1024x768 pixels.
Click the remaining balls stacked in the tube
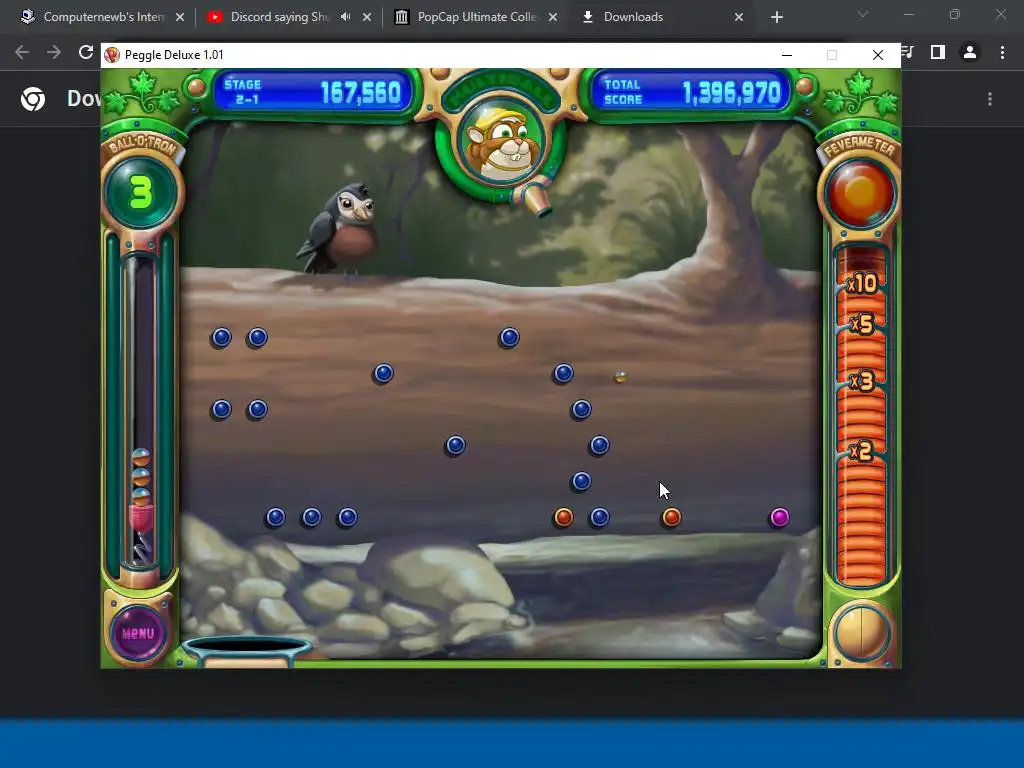pos(141,478)
